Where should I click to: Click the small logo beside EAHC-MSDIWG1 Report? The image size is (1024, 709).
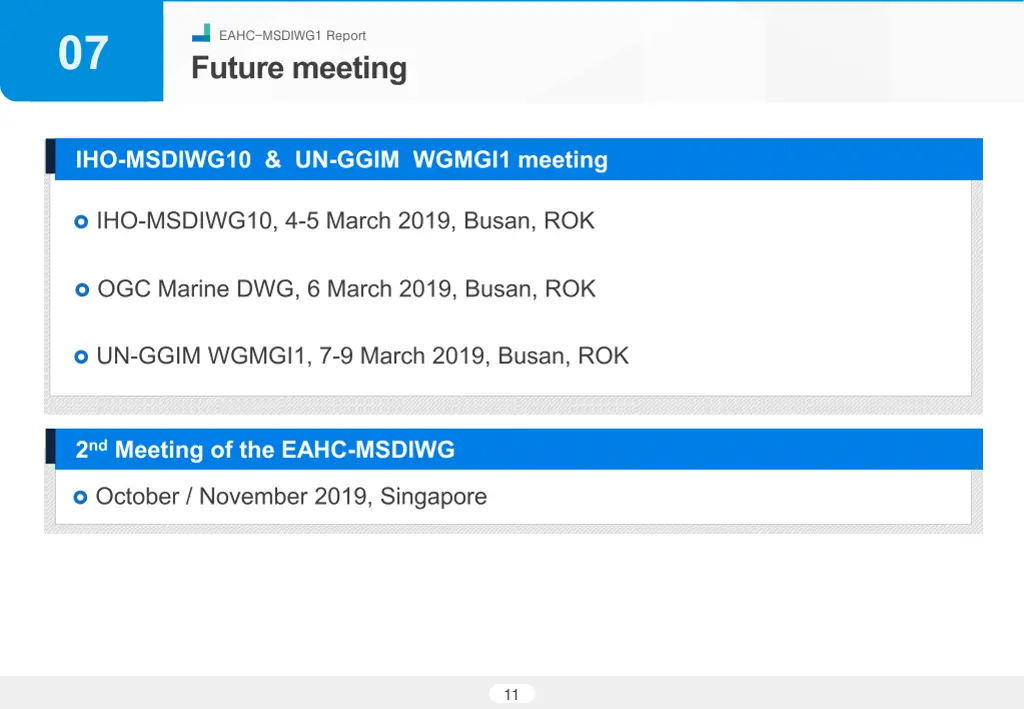pos(201,33)
